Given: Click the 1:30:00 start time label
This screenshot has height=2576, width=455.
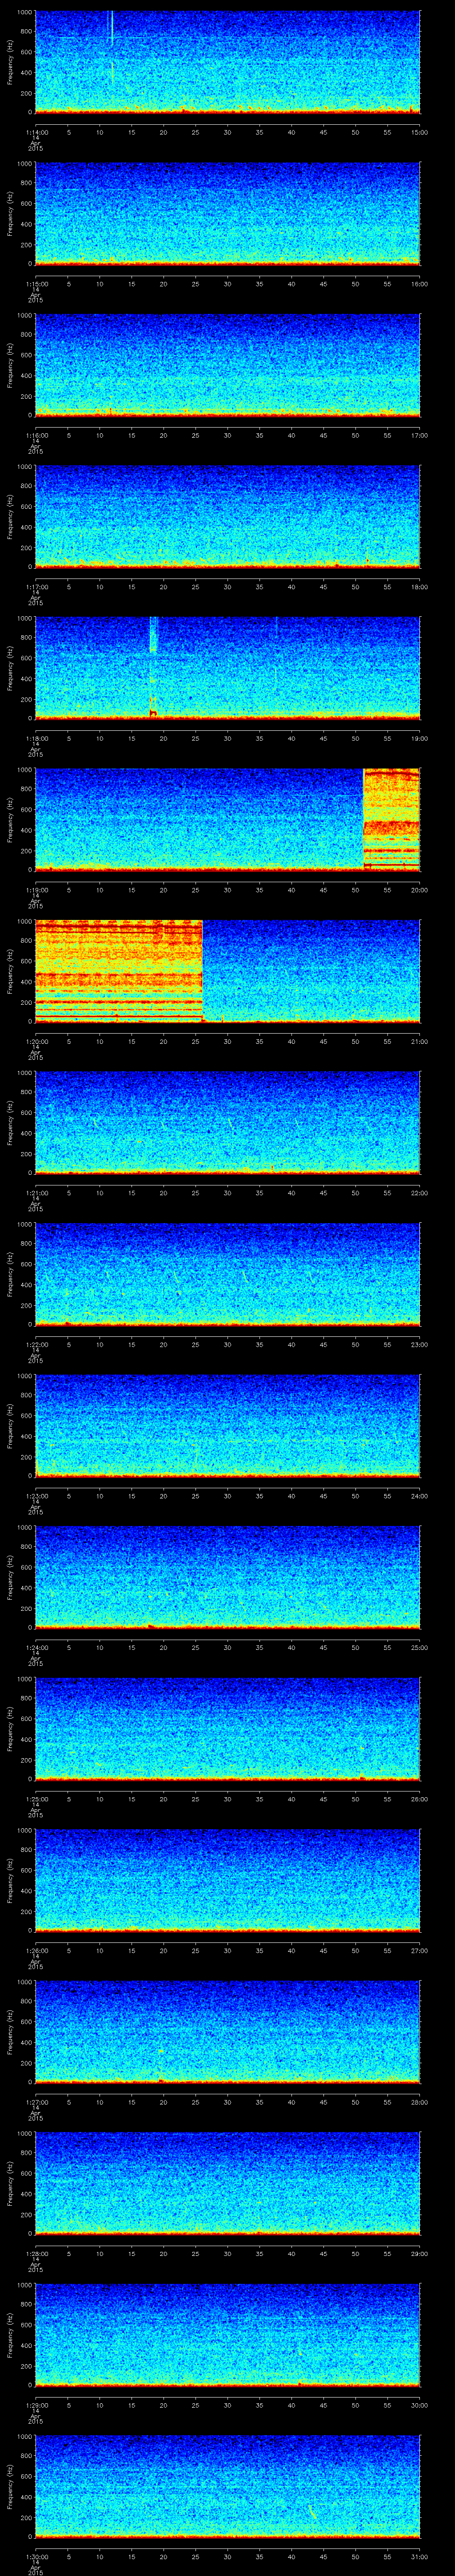Looking at the screenshot, I should [36, 2556].
